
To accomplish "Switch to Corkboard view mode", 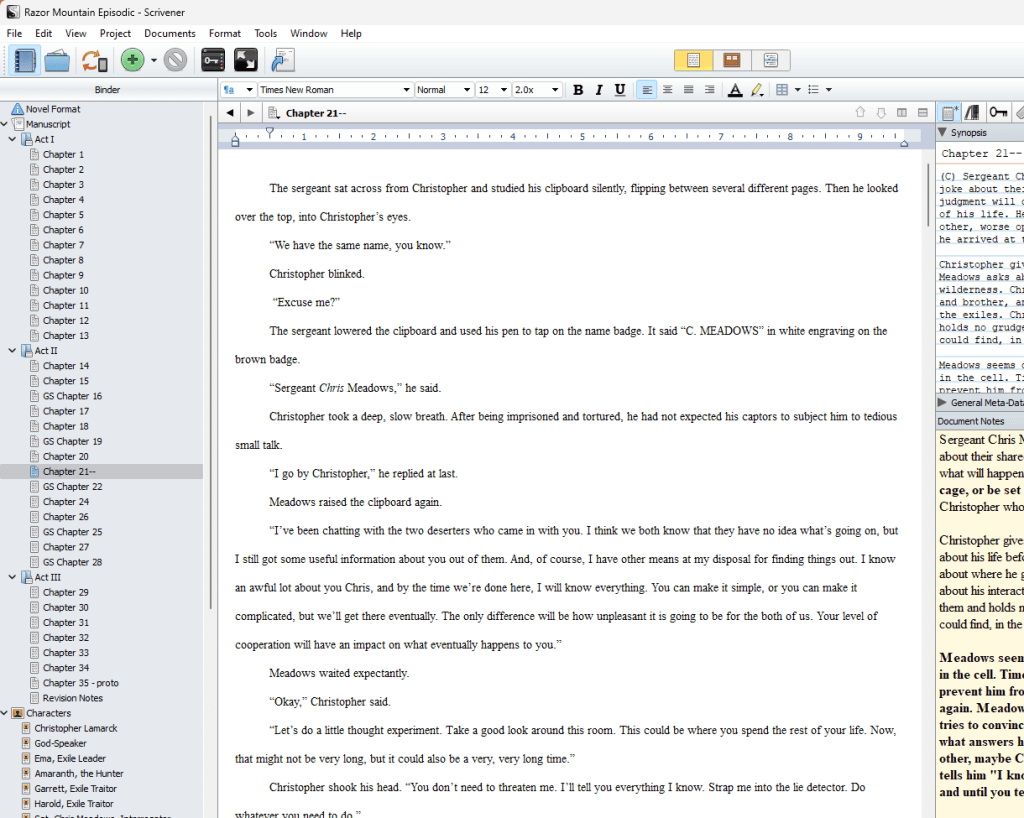I will [x=731, y=61].
